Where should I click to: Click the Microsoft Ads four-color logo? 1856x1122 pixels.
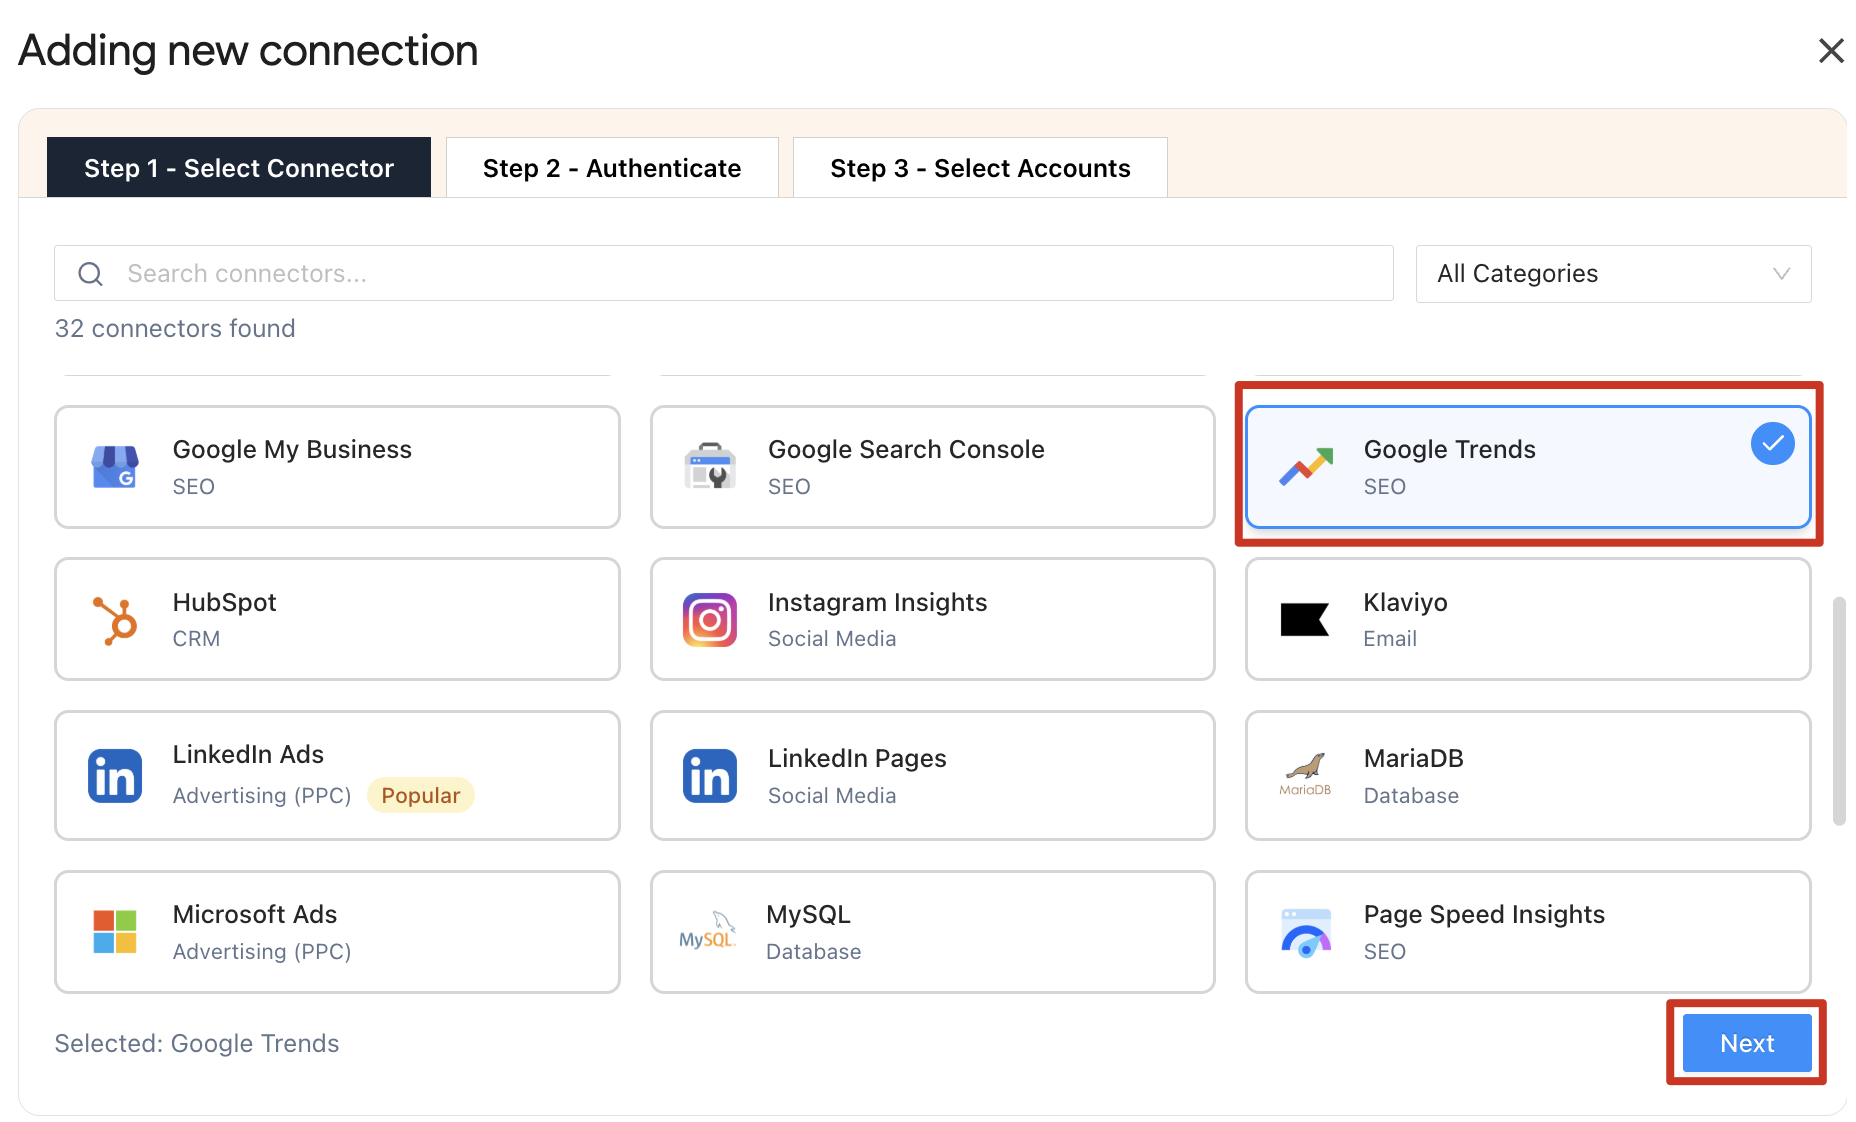[x=115, y=932]
